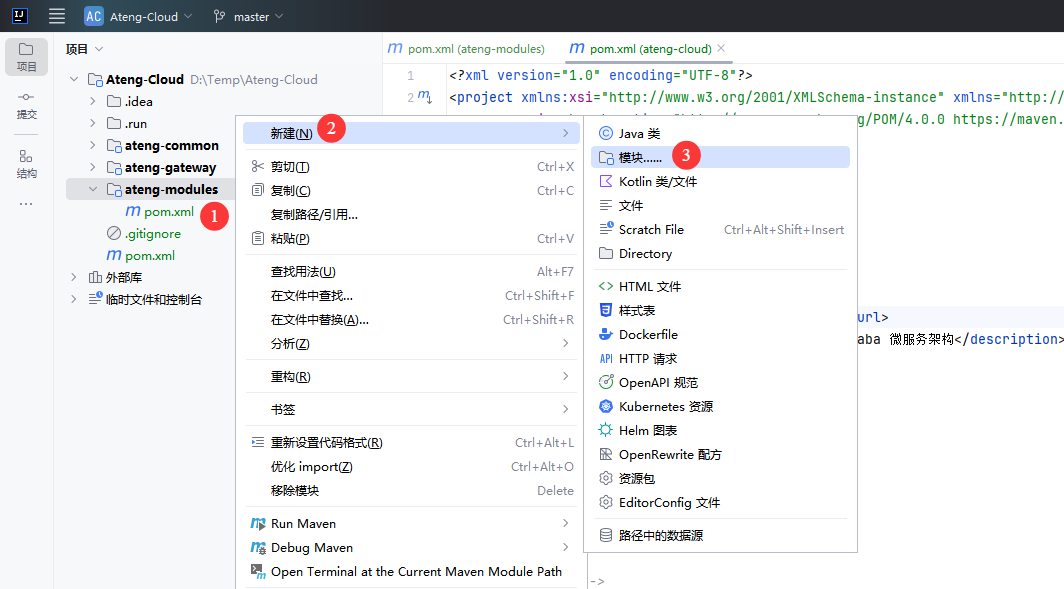Switch to pom.xml (ateng-modules) tab

pyautogui.click(x=466, y=48)
